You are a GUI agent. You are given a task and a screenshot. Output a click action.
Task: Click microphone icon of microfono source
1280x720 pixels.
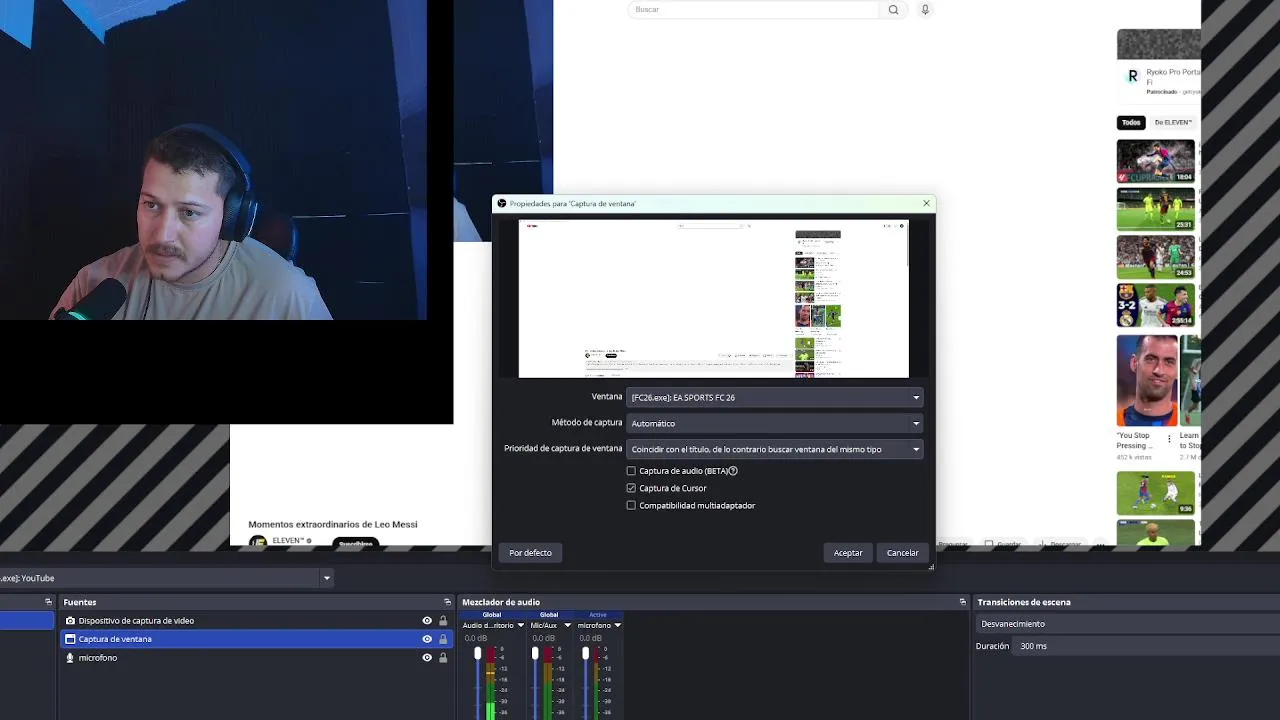click(x=70, y=658)
